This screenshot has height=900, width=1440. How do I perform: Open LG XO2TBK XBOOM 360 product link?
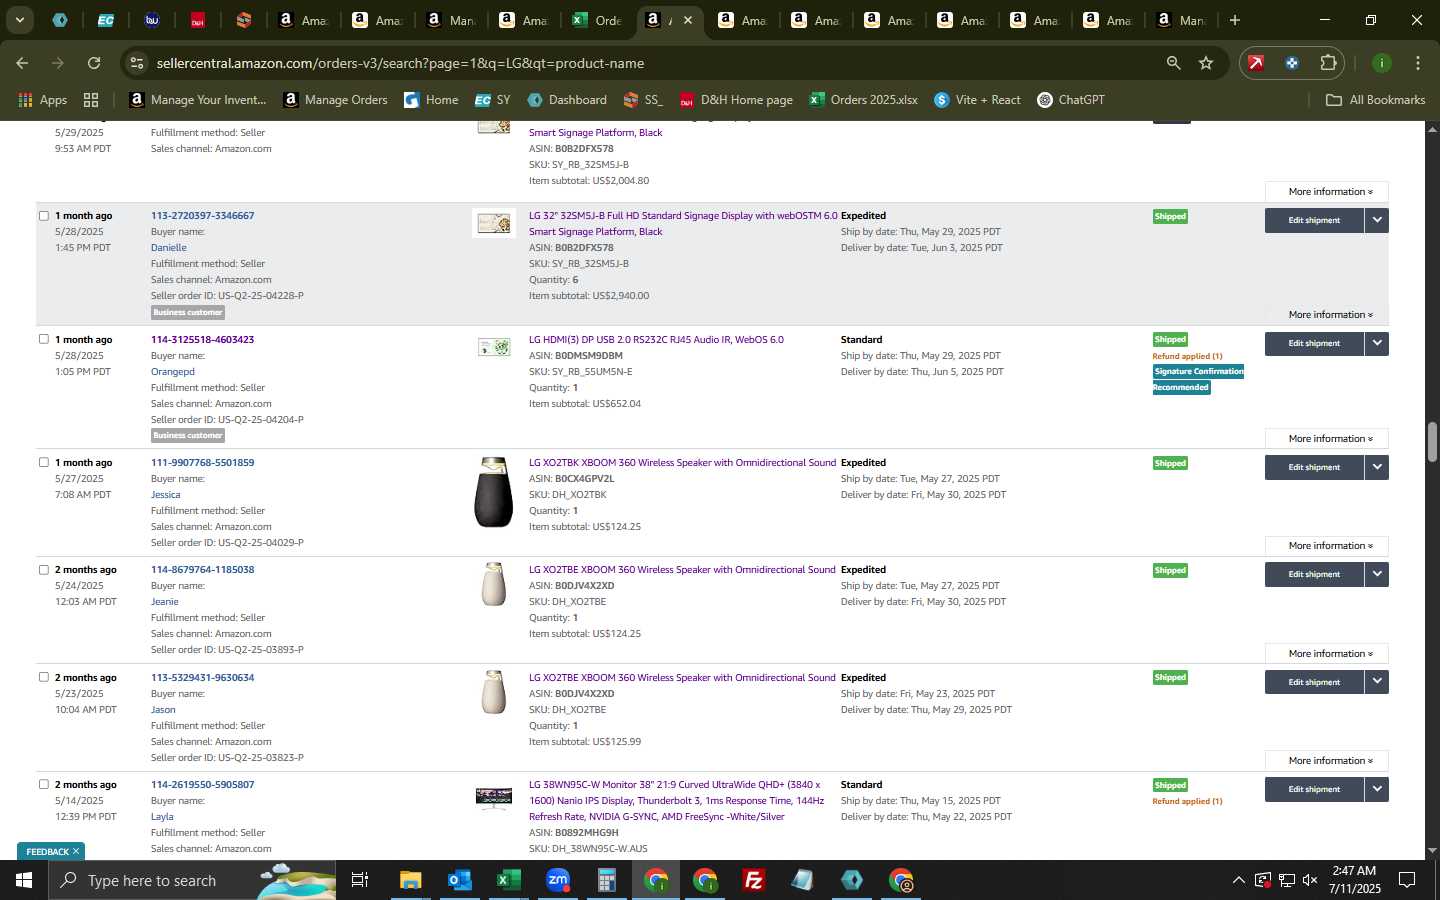coord(682,463)
